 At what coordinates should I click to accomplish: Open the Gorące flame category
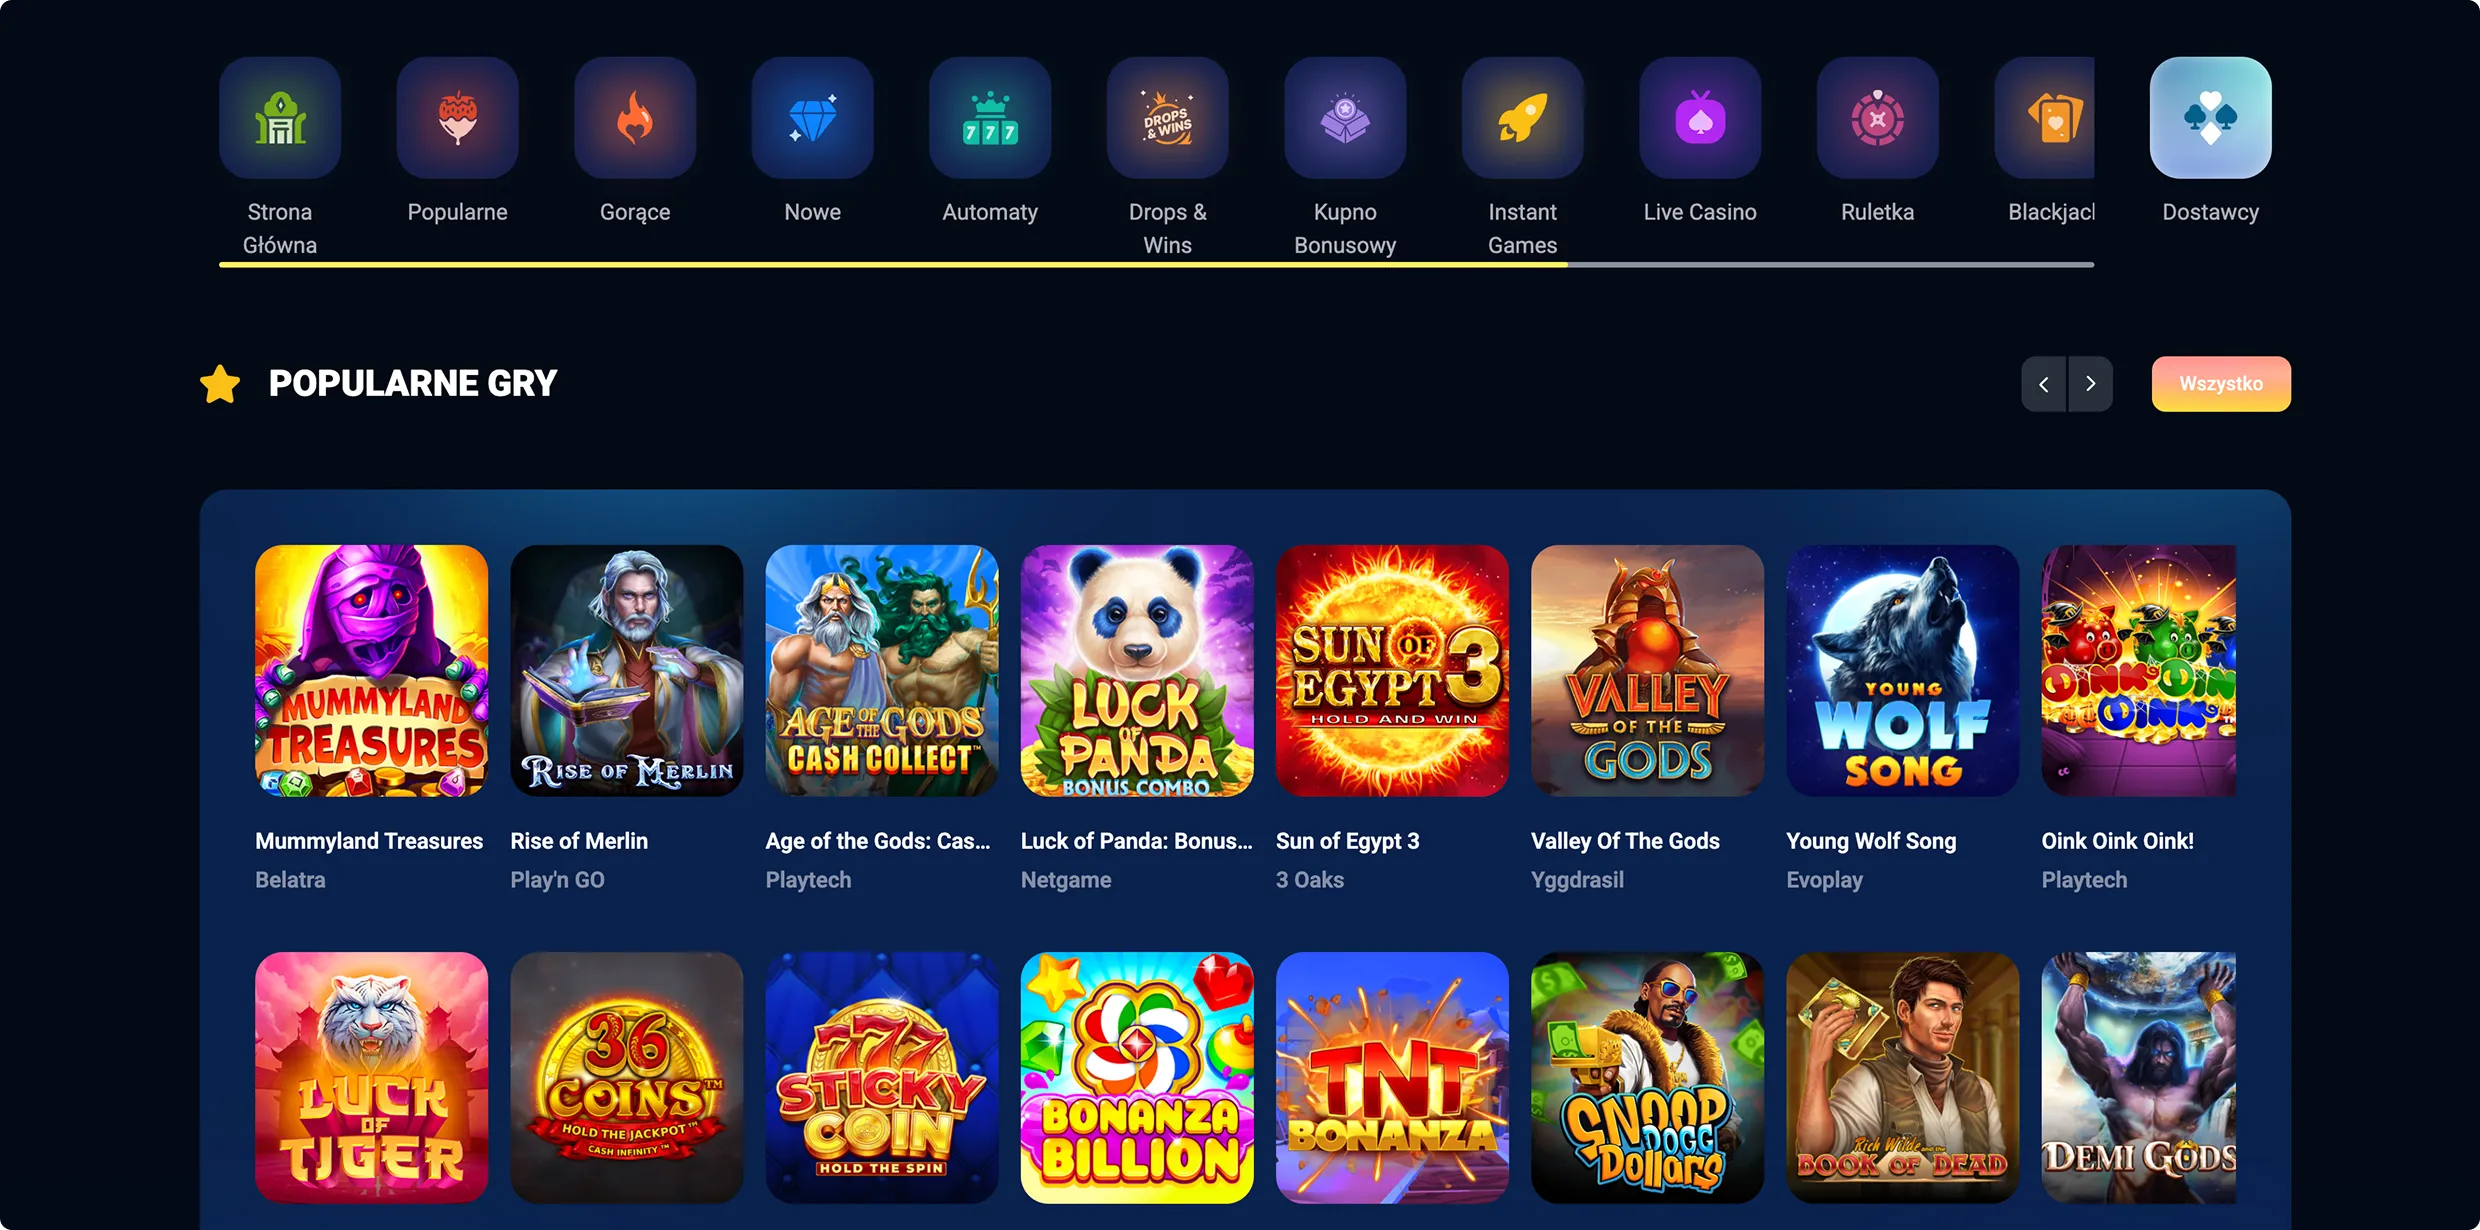pyautogui.click(x=635, y=118)
